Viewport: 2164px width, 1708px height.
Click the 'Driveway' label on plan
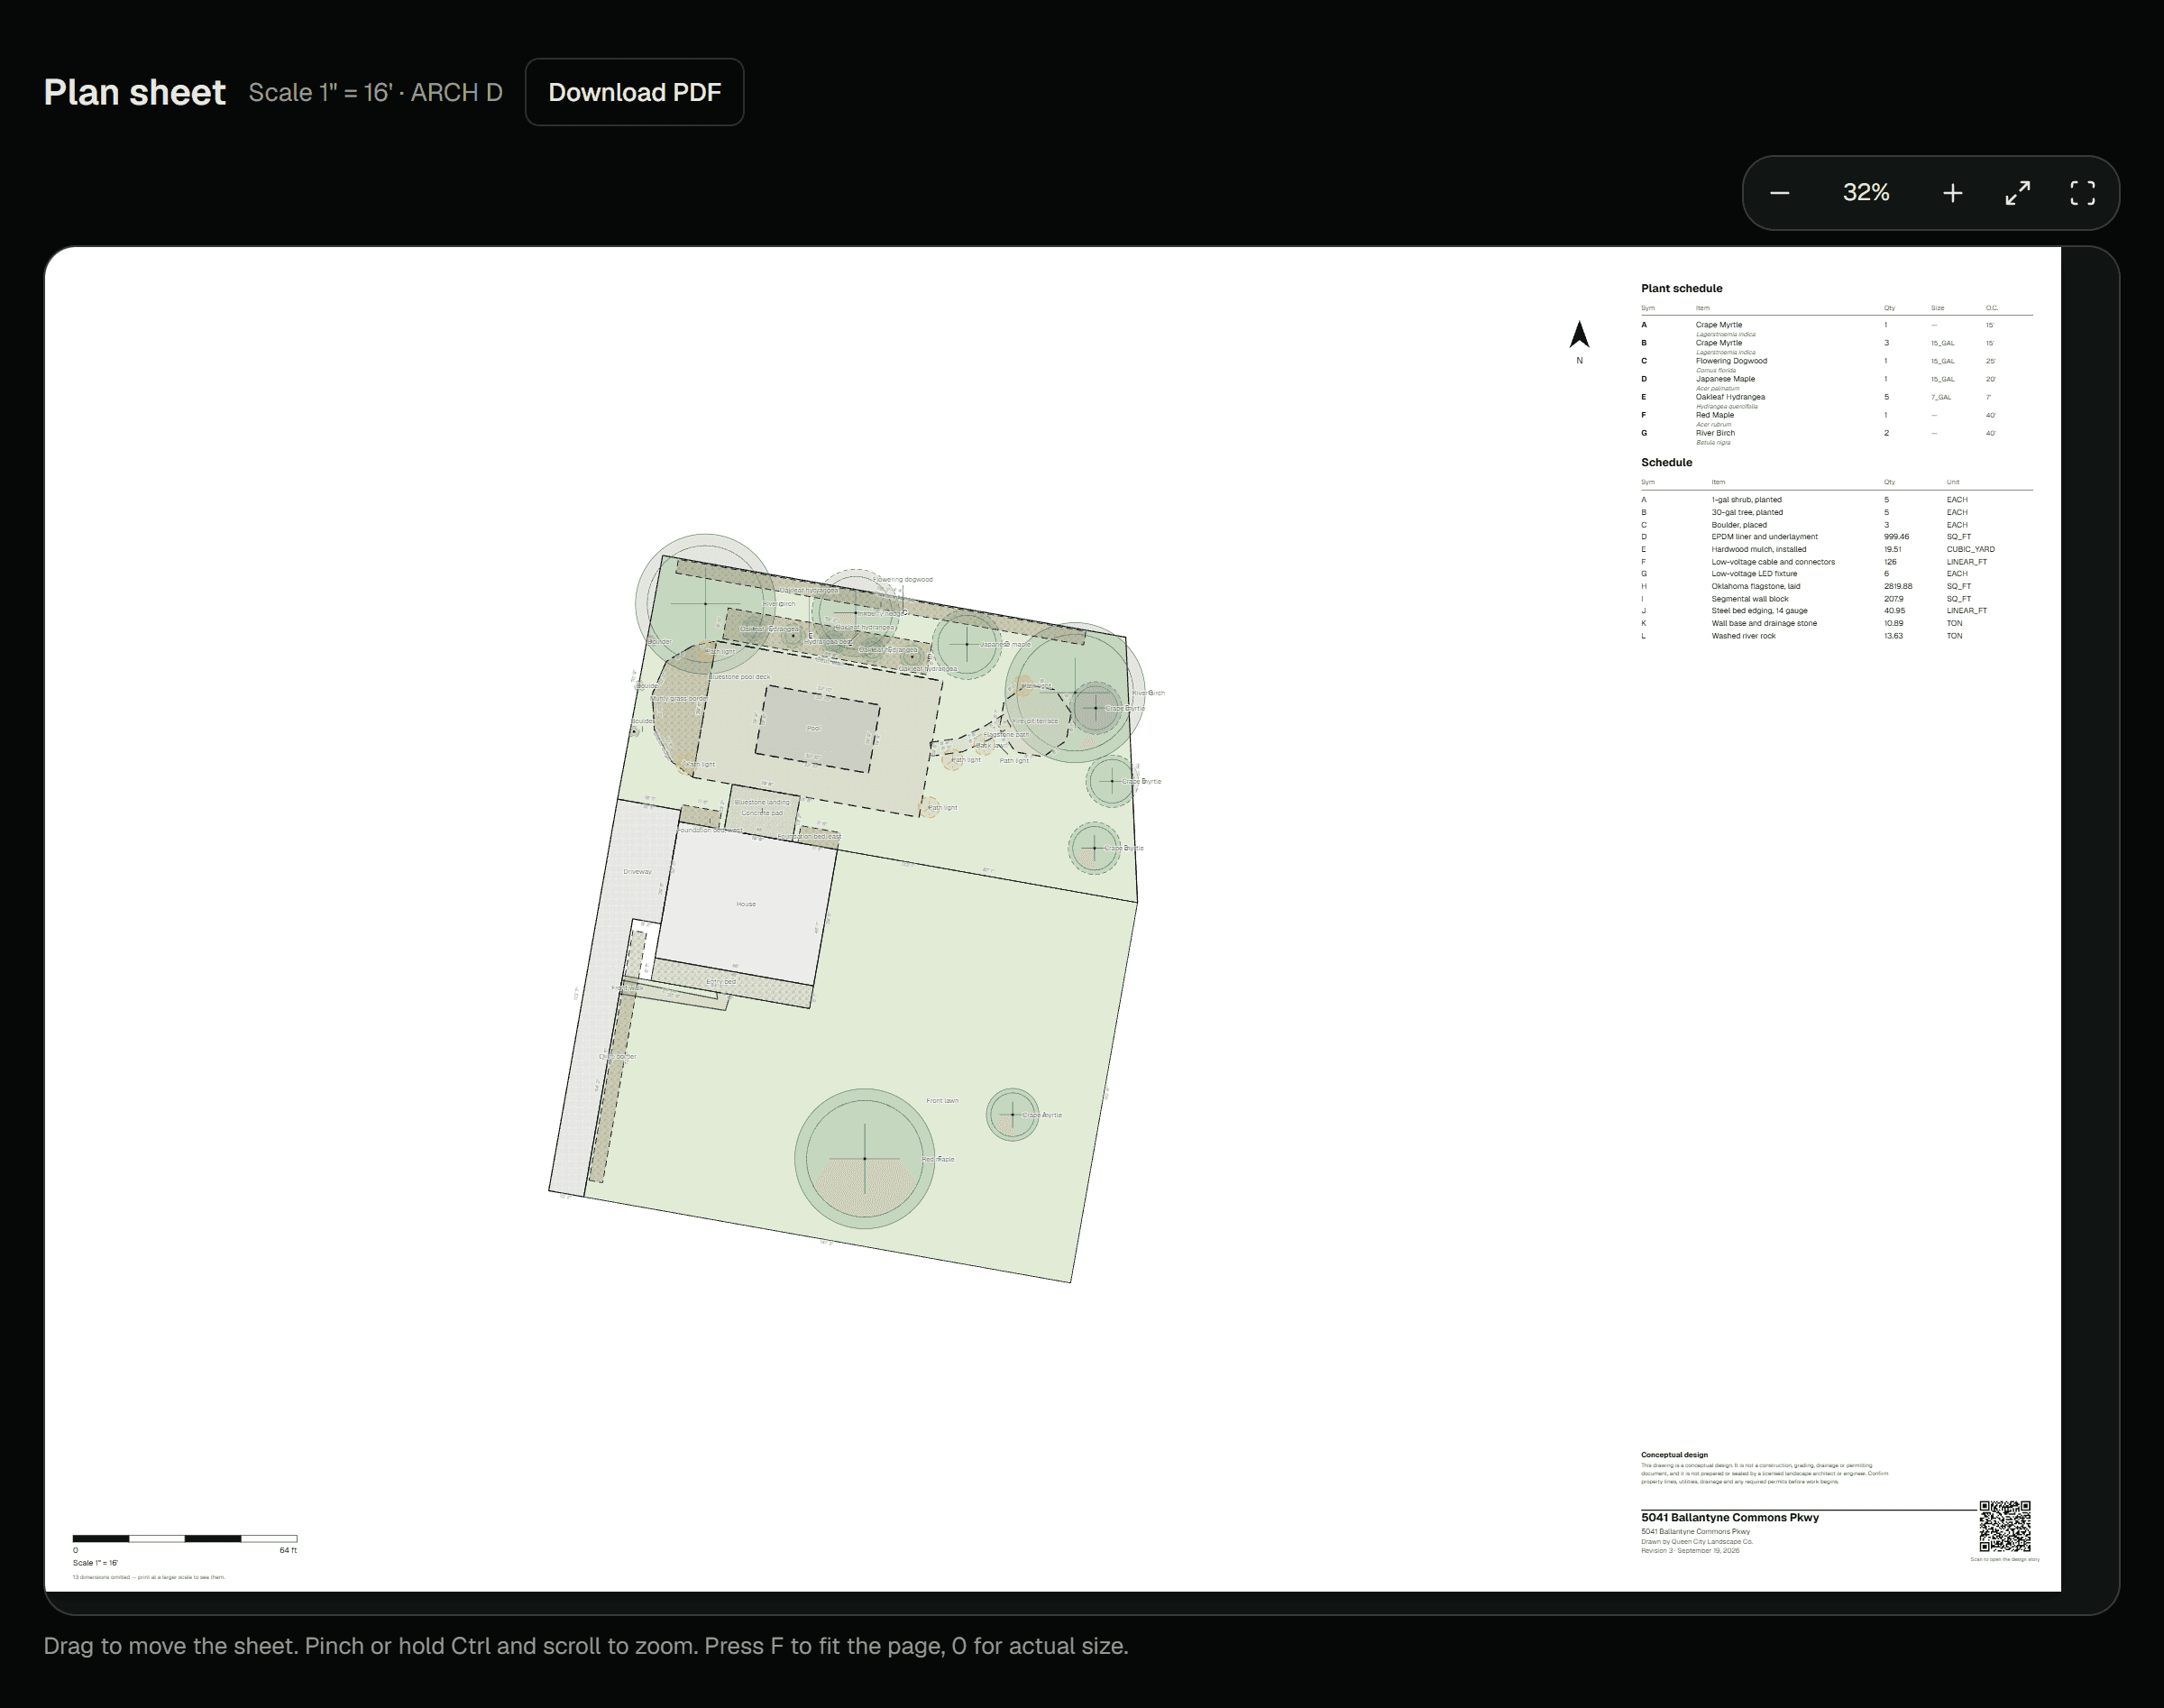pyautogui.click(x=637, y=872)
